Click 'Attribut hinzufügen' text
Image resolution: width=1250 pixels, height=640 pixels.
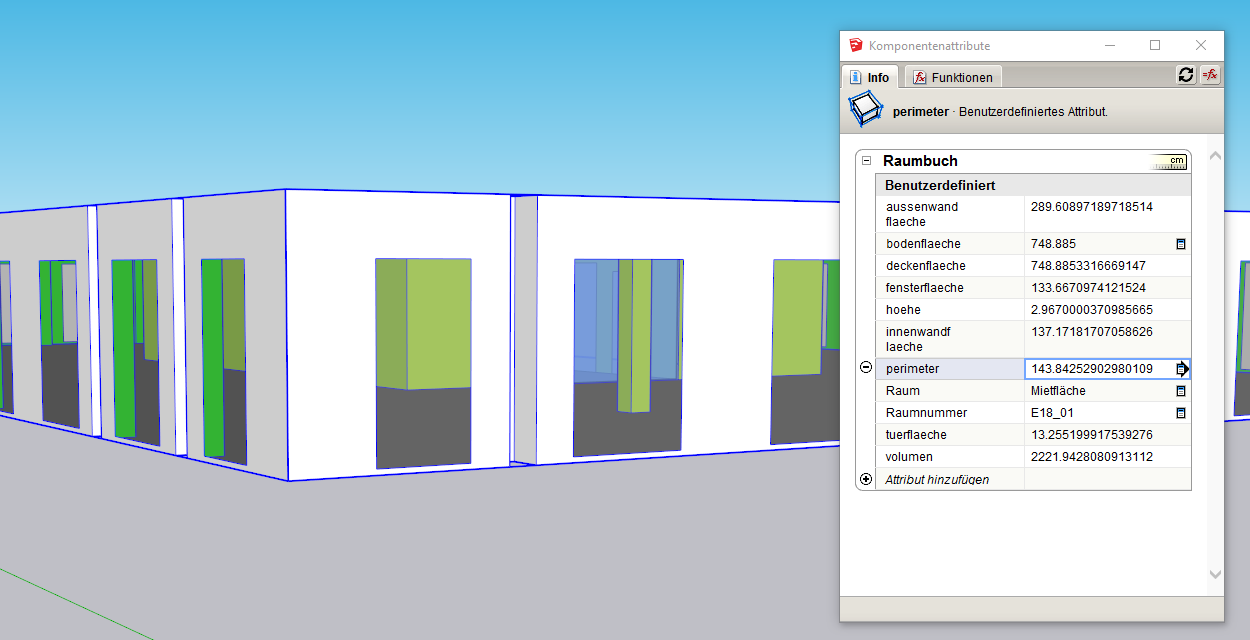[x=937, y=480]
